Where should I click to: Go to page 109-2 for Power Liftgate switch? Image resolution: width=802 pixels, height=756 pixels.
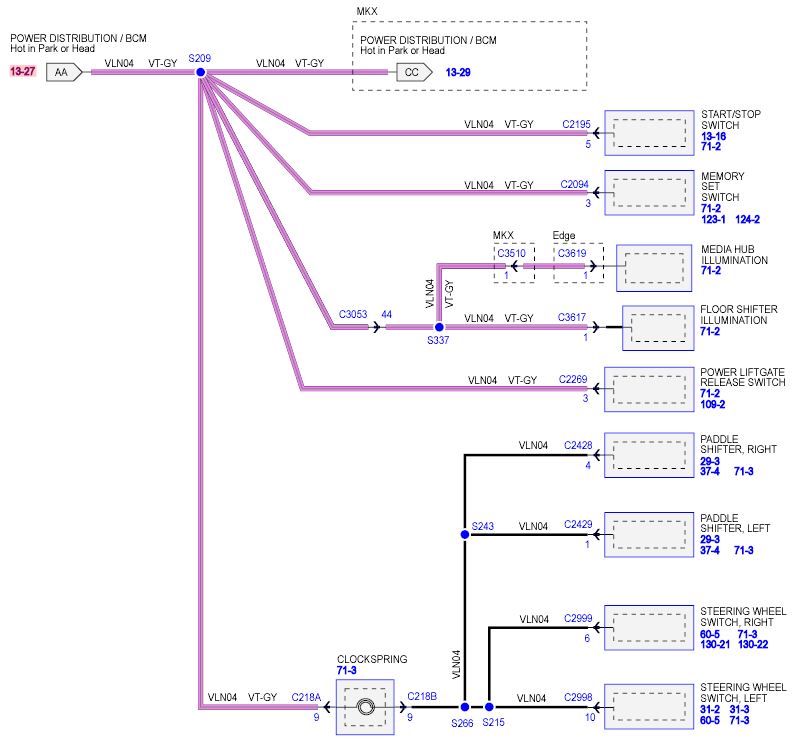click(x=713, y=405)
